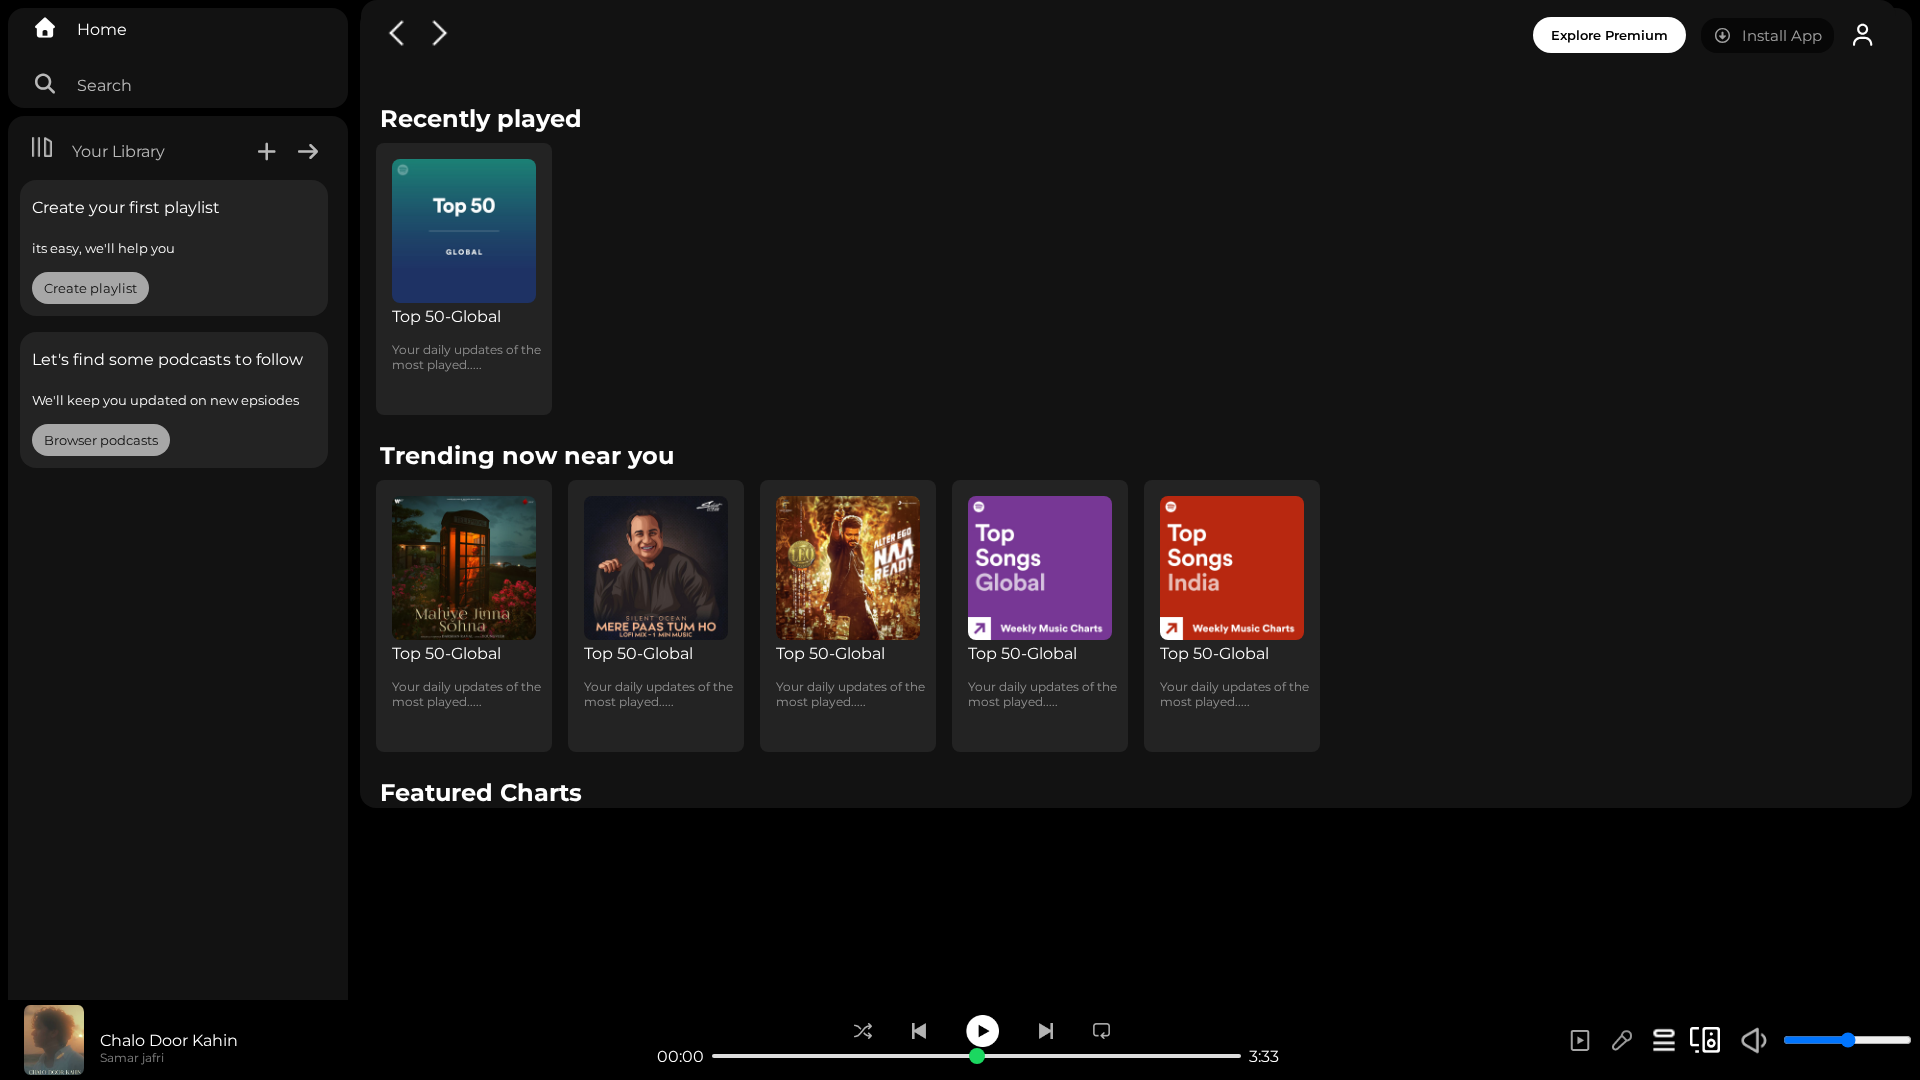Click total duration 3:33
This screenshot has width=1920, height=1080.
(1264, 1057)
